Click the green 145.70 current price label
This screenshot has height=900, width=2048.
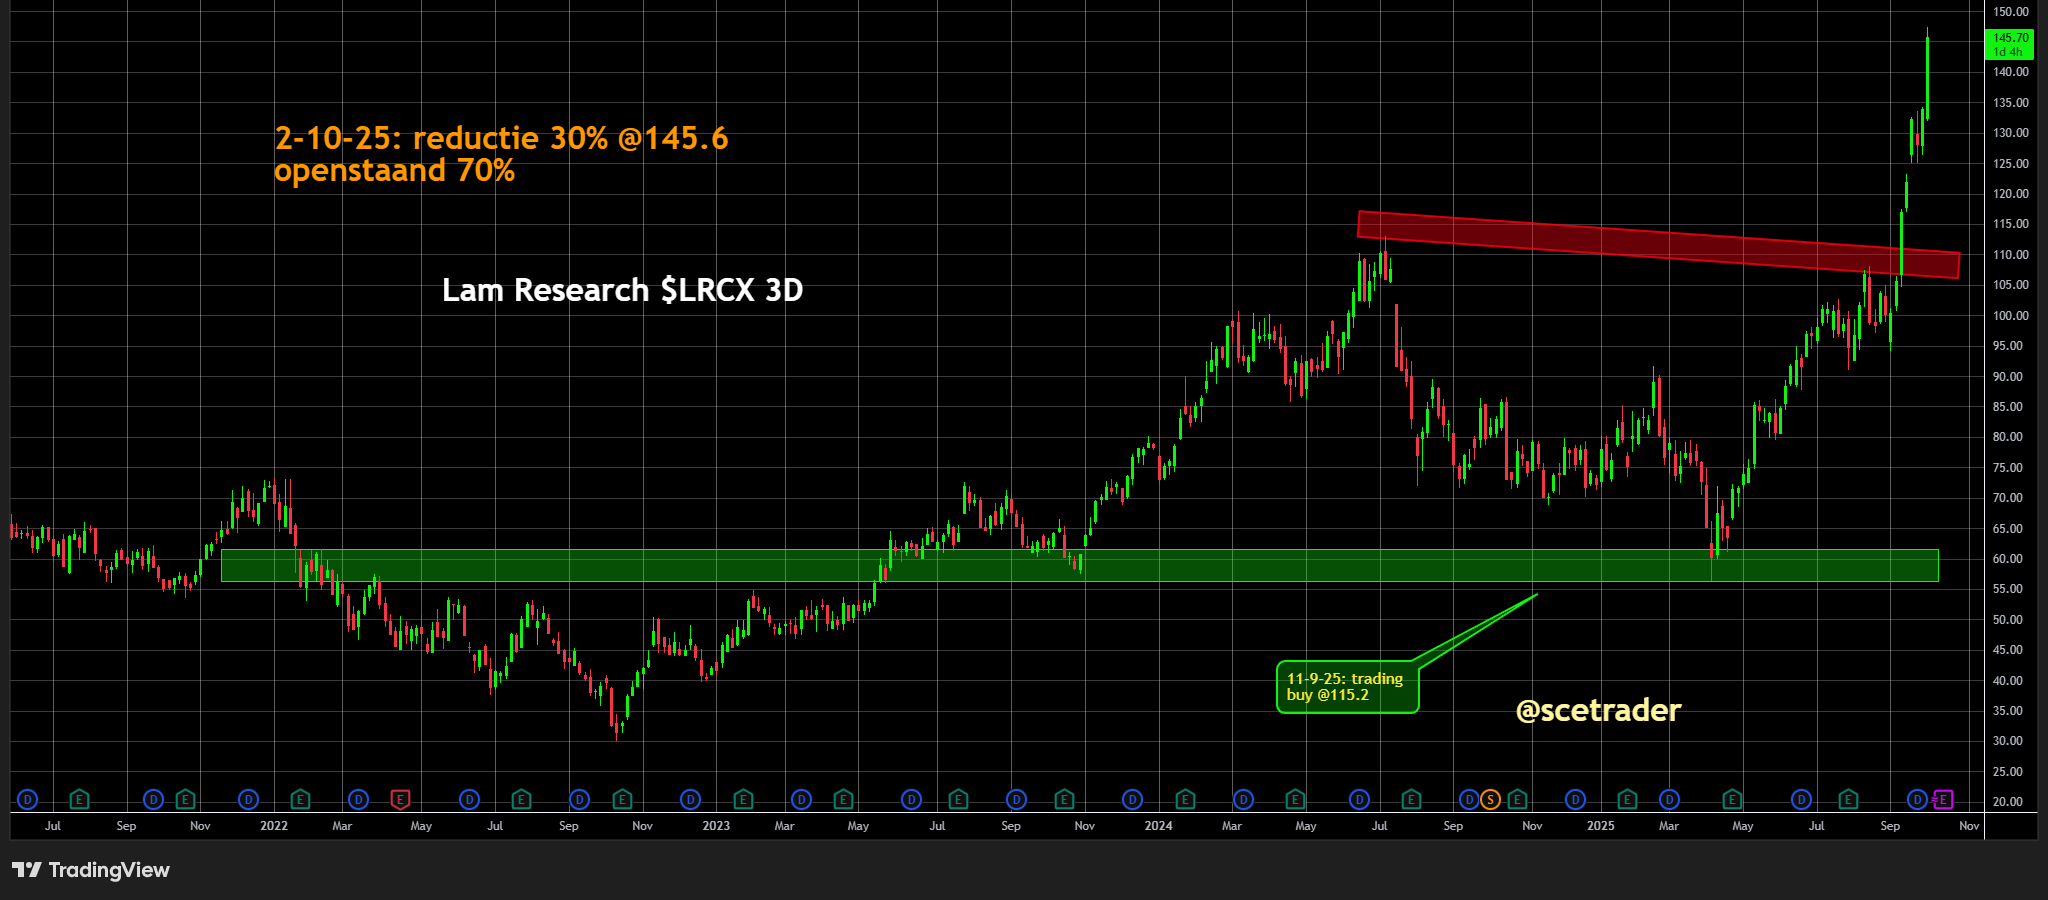point(2009,45)
